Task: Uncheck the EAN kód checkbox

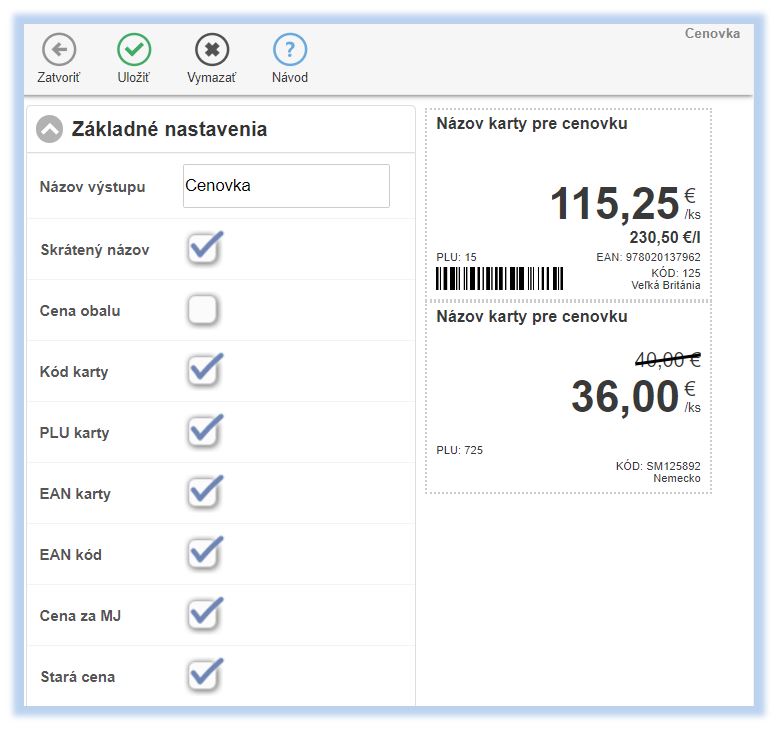Action: pos(203,555)
